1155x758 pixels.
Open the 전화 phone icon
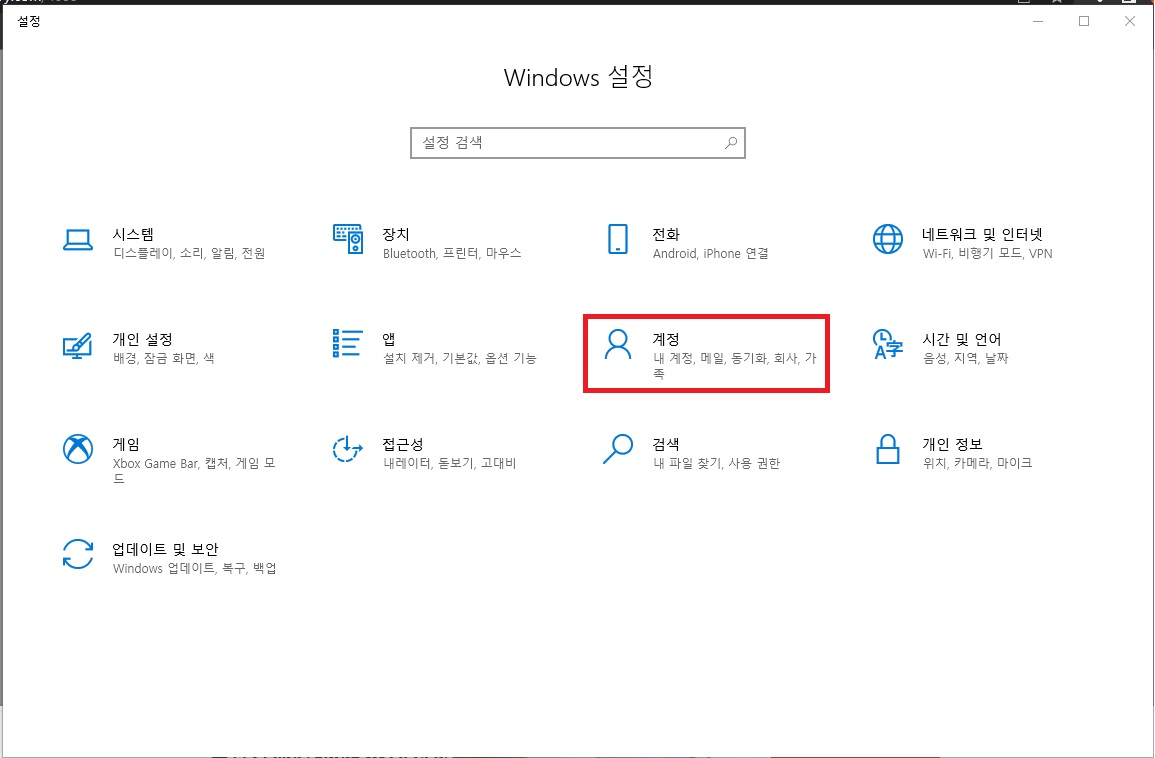[618, 239]
